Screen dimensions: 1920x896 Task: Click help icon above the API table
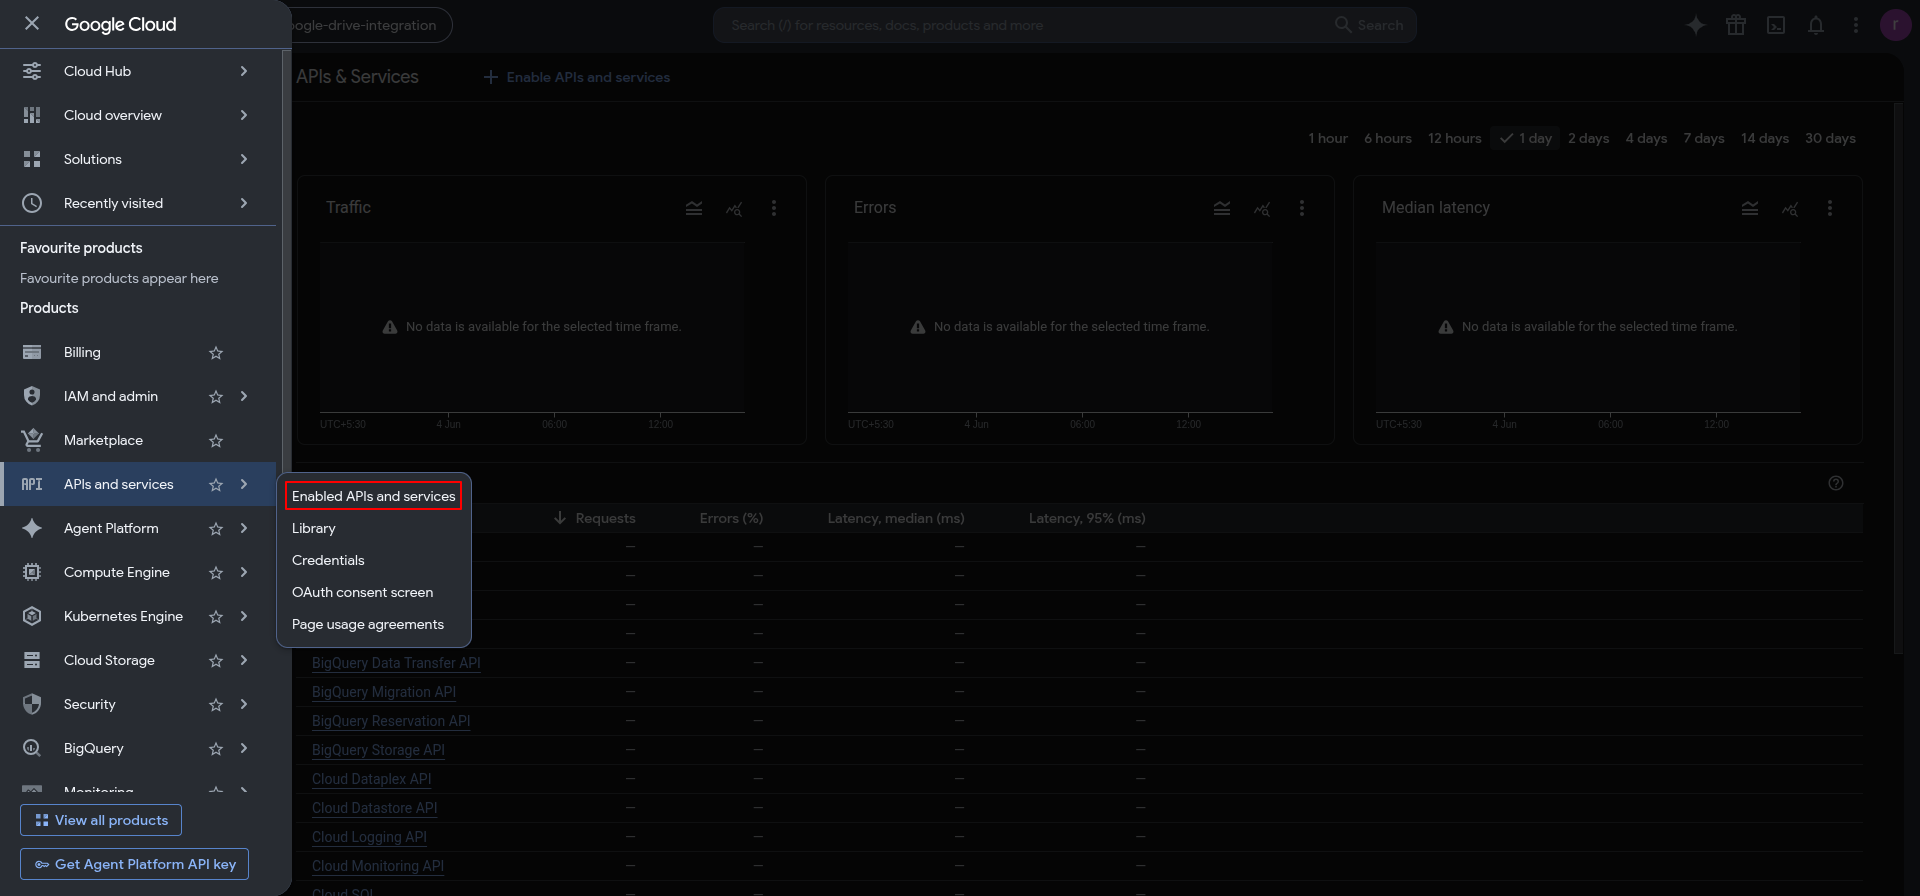tap(1836, 483)
